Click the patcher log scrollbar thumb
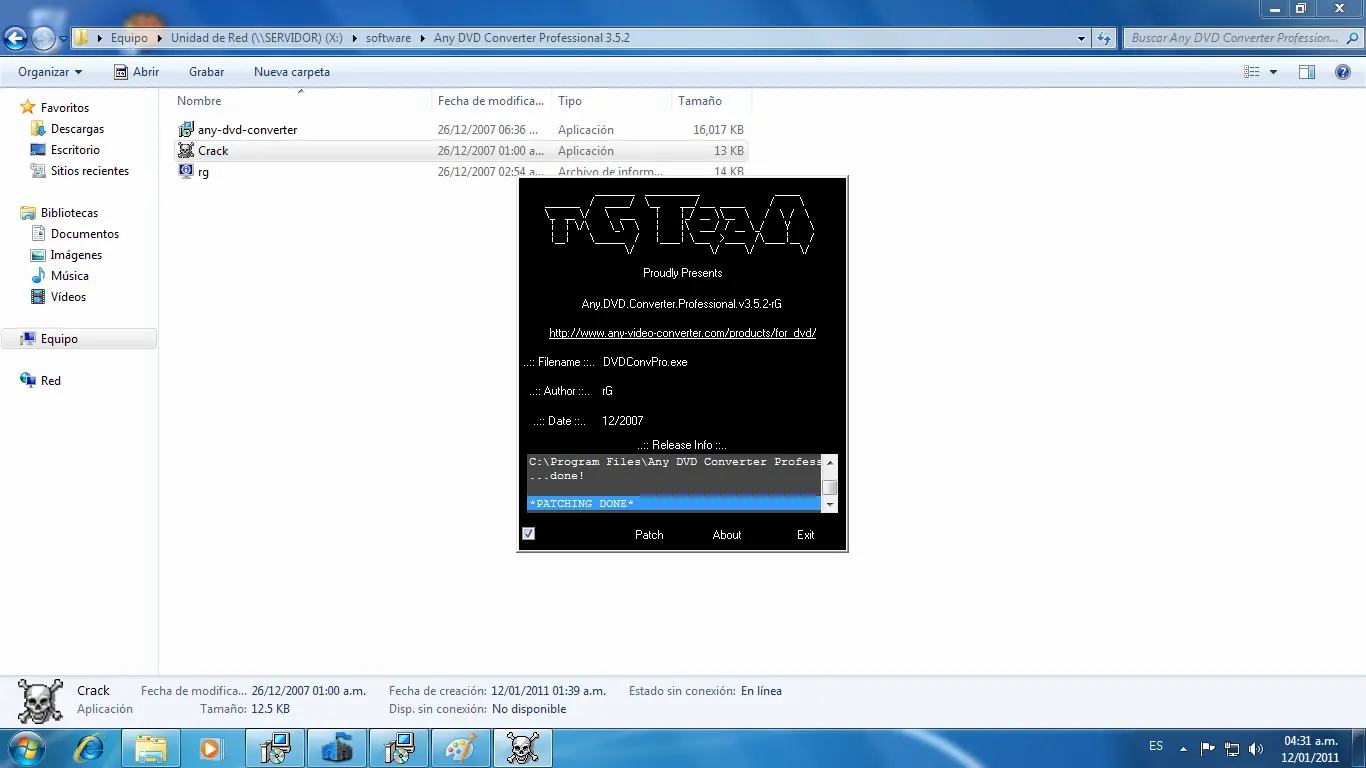Screen dimensions: 1366x768 [x=829, y=488]
